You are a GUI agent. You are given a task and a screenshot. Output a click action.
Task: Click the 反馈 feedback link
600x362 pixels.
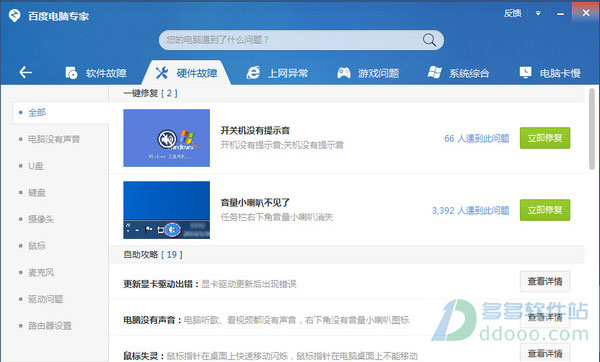512,13
